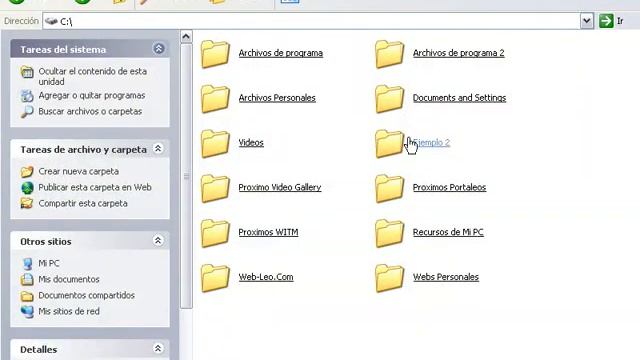Click the Ejemplo 2 folder icon
Image resolution: width=640 pixels, height=360 pixels.
389,143
